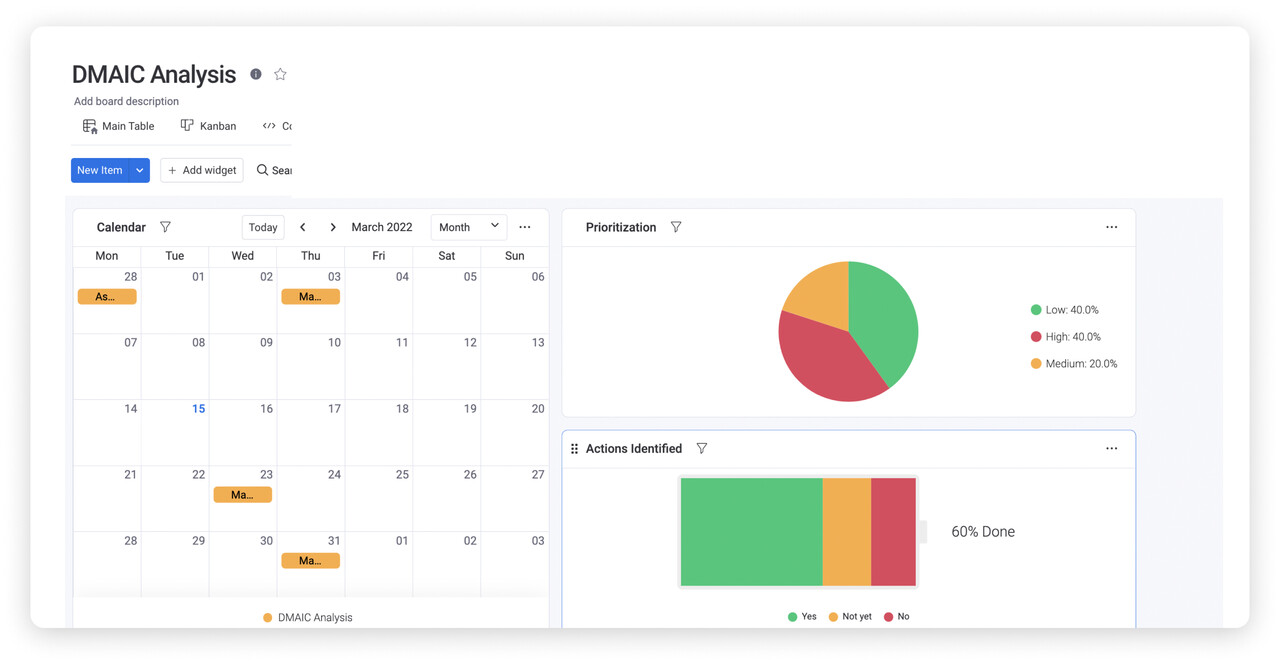Click the Actions Identified drag handle

(574, 449)
